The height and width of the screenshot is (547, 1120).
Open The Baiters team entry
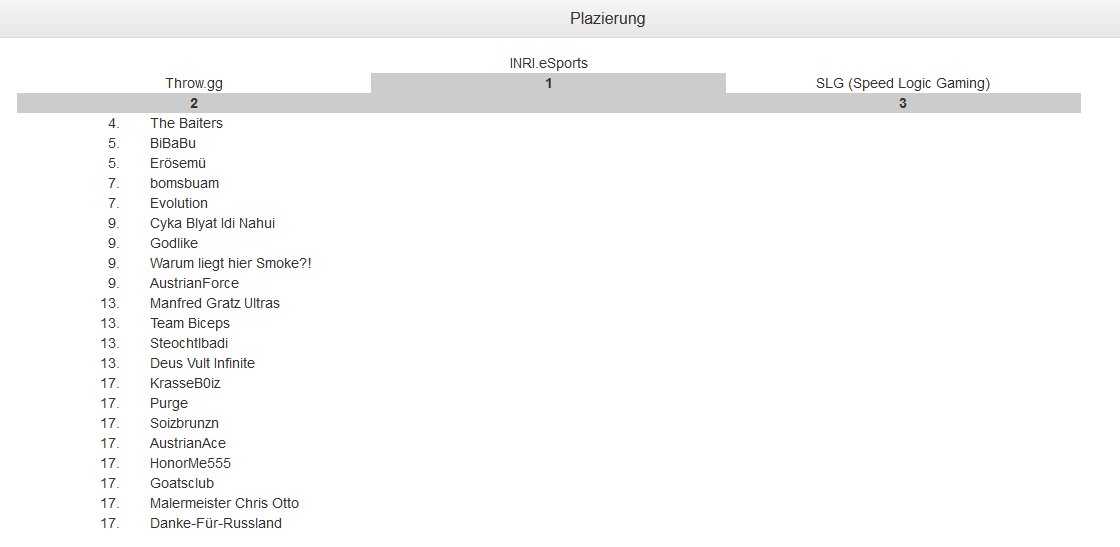[x=186, y=123]
